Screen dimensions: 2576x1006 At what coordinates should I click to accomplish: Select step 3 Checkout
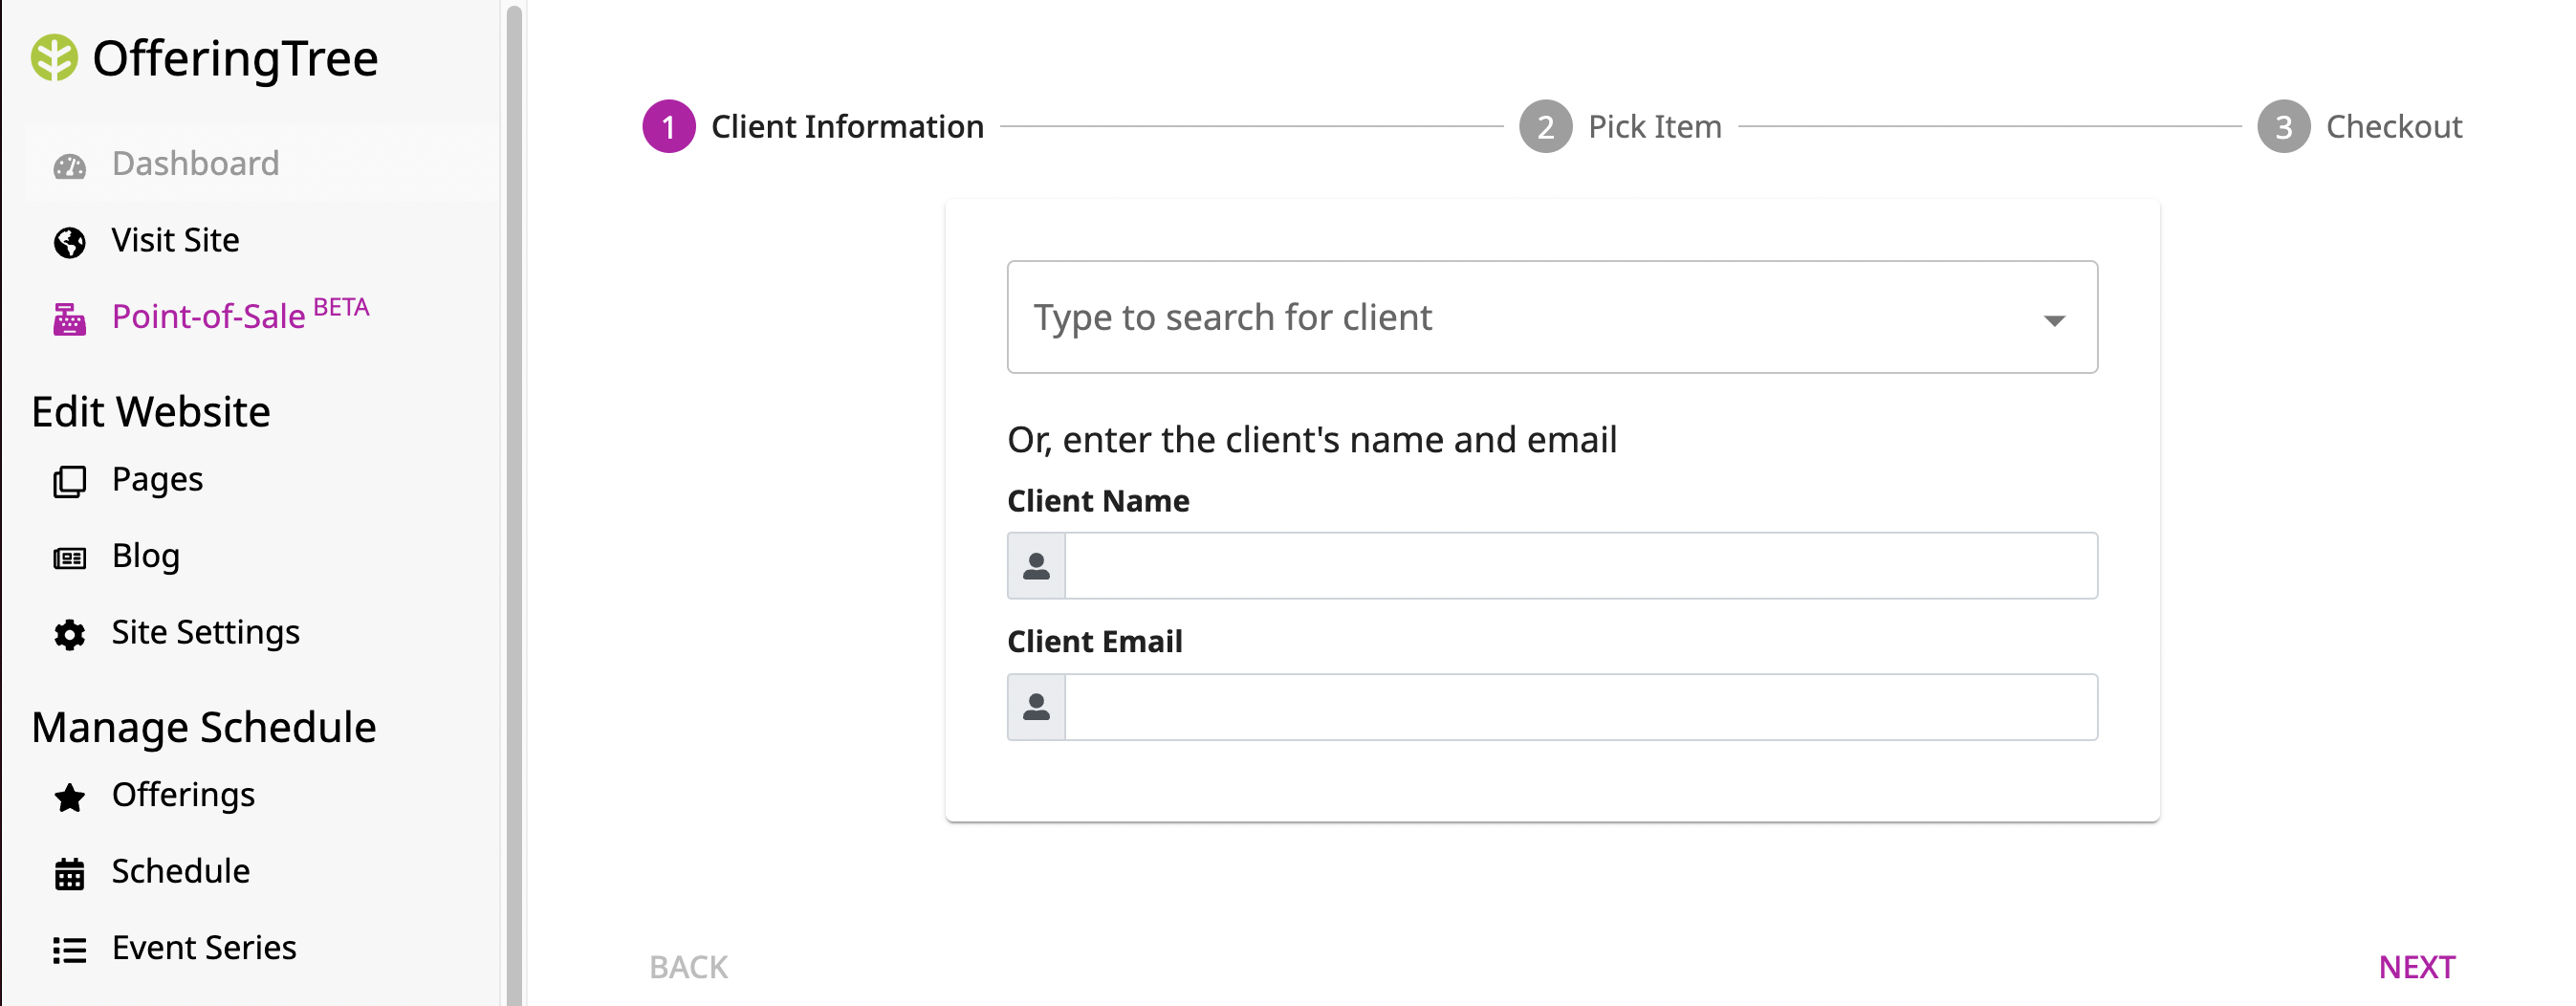pyautogui.click(x=2359, y=127)
